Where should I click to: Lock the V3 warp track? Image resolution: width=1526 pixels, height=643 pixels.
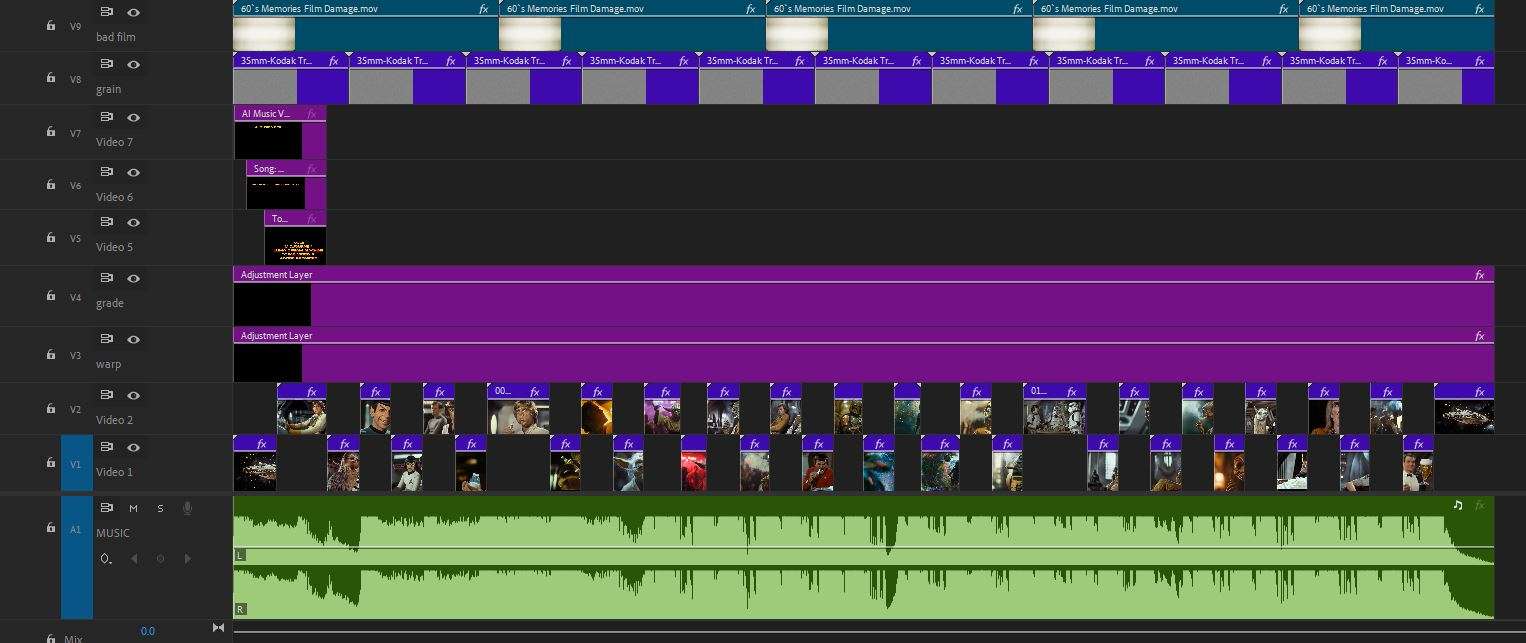(51, 355)
